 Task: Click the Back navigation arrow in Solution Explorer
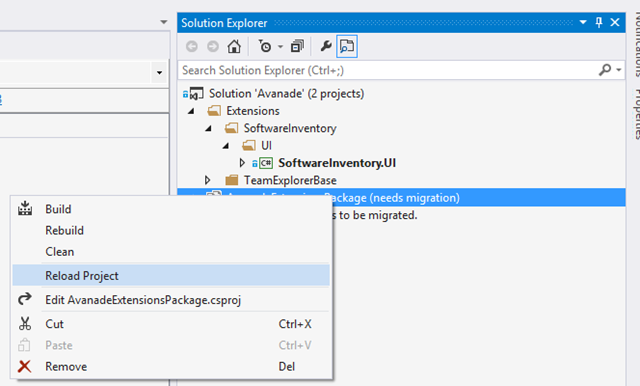(191, 47)
